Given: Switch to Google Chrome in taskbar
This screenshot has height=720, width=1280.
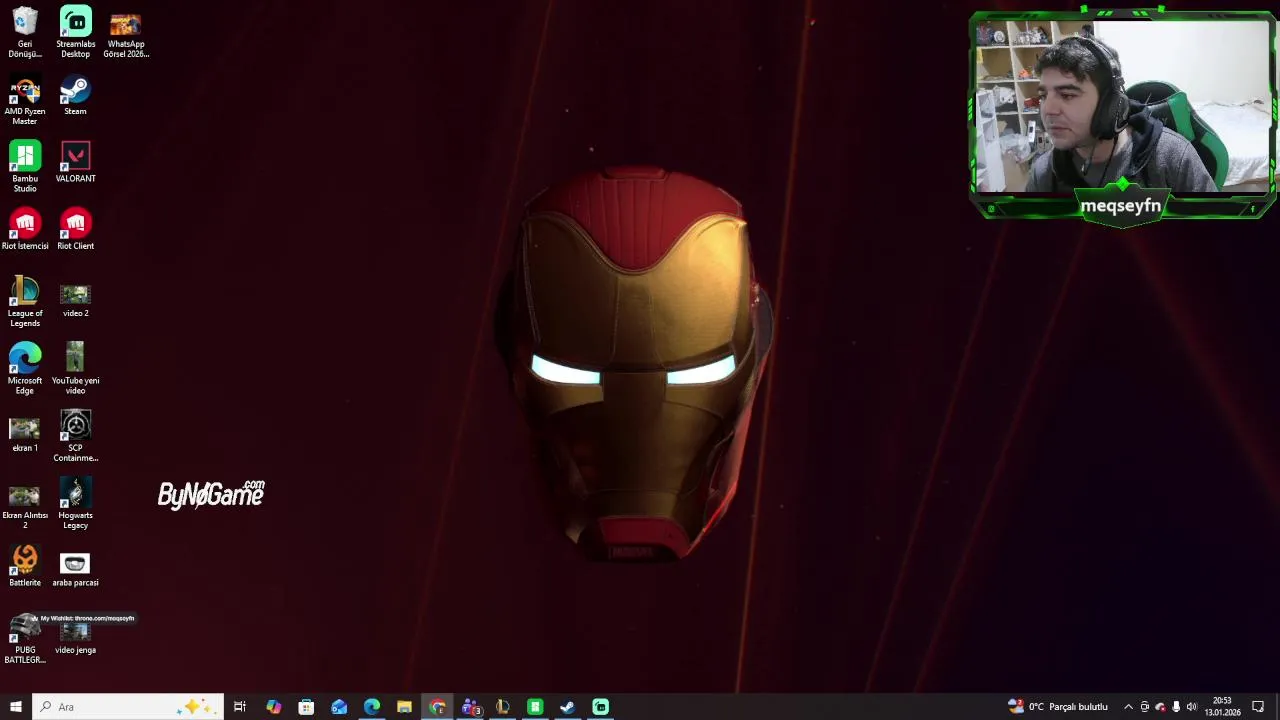Looking at the screenshot, I should (437, 707).
